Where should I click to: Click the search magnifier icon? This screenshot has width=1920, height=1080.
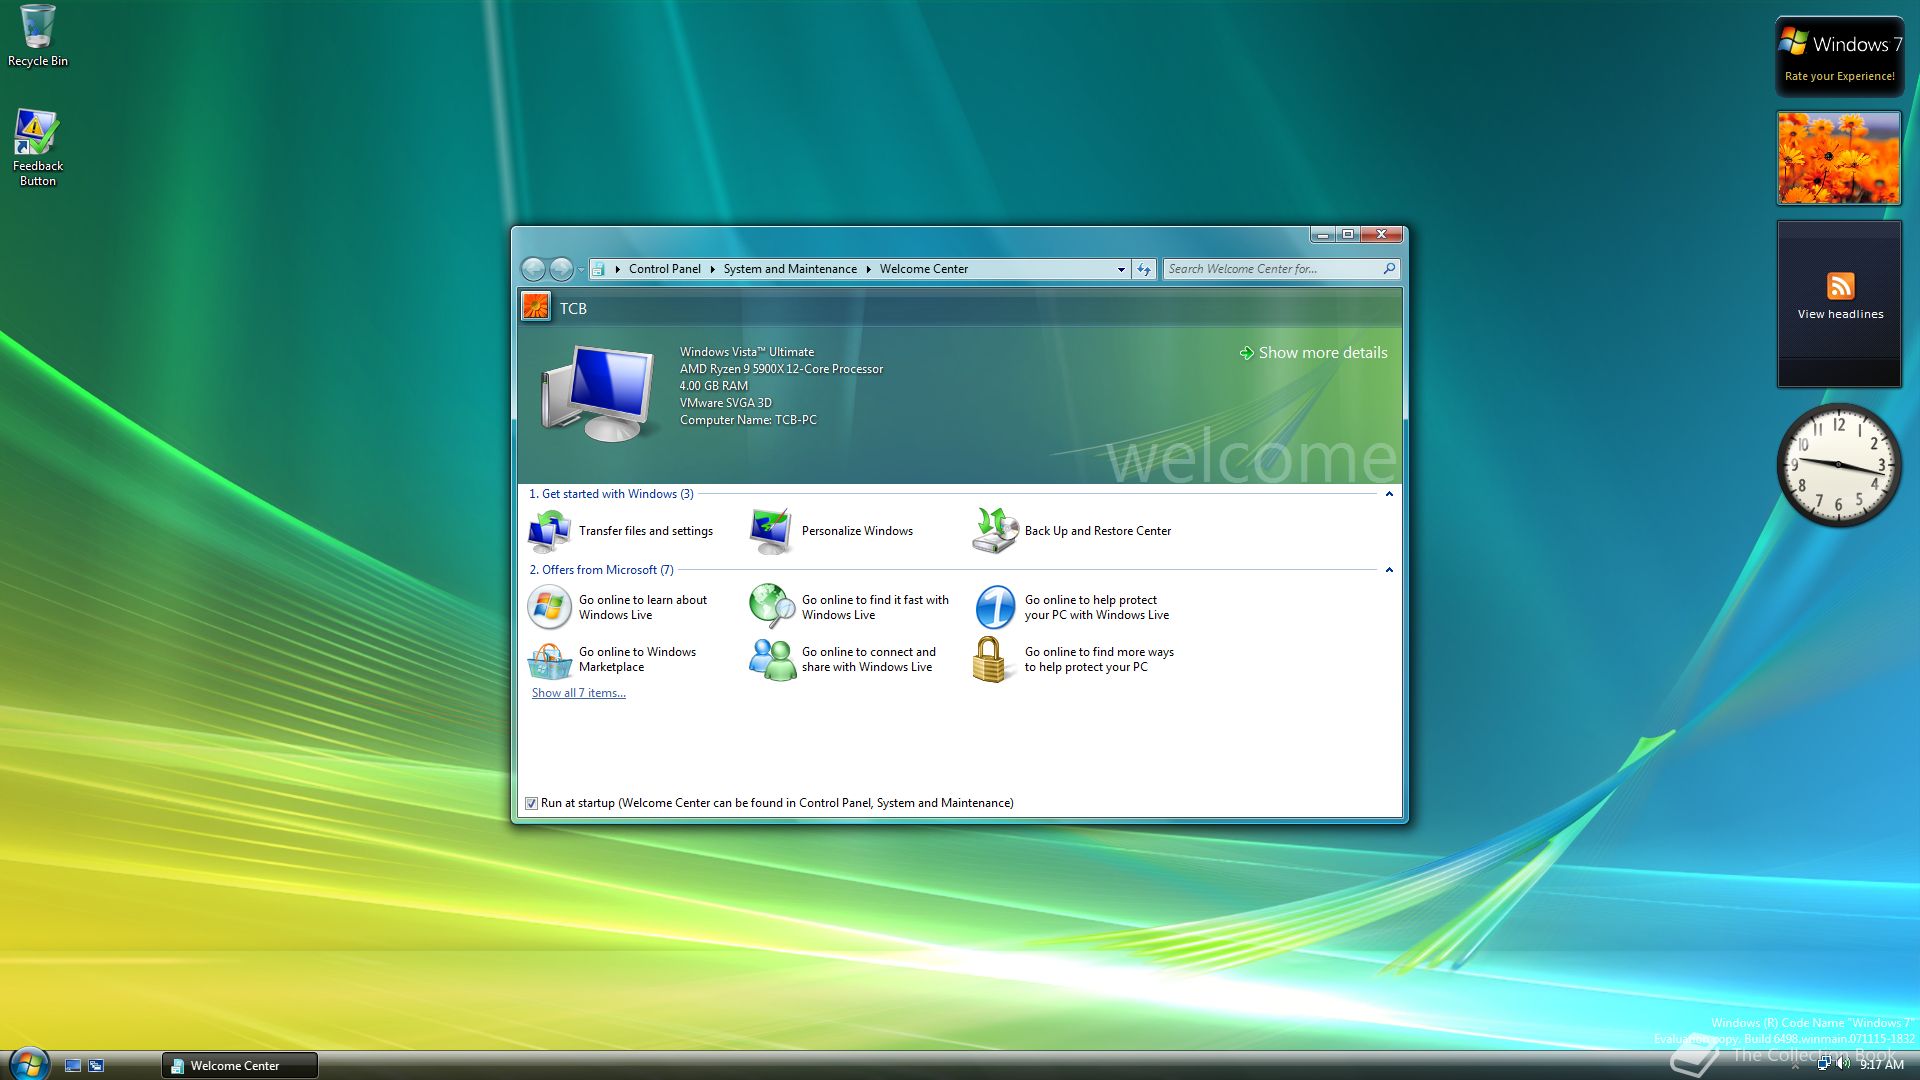[1389, 269]
